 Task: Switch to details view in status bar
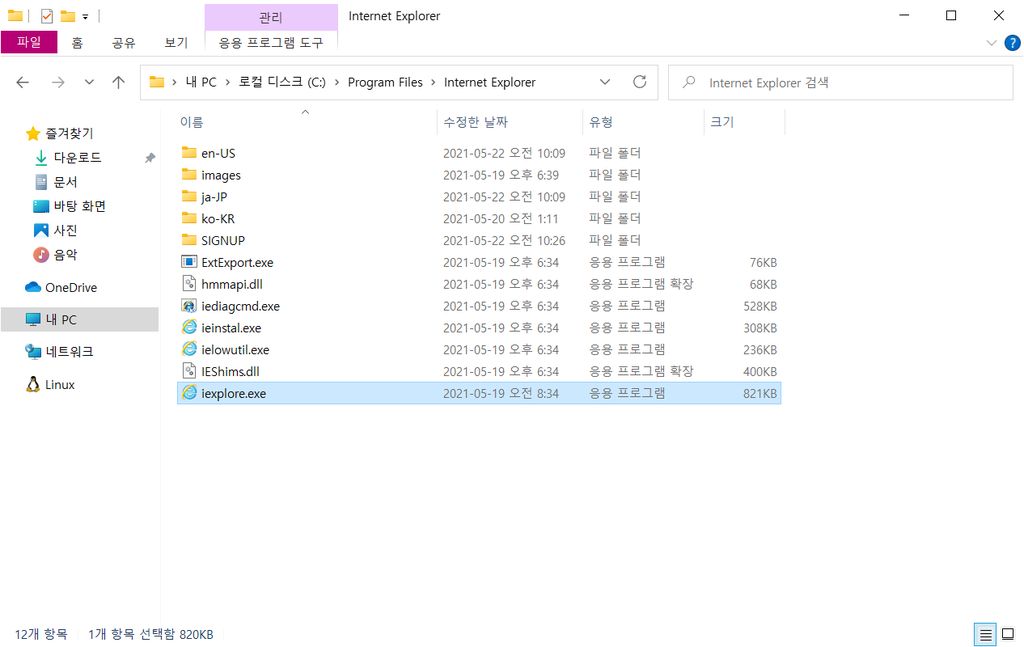[985, 634]
